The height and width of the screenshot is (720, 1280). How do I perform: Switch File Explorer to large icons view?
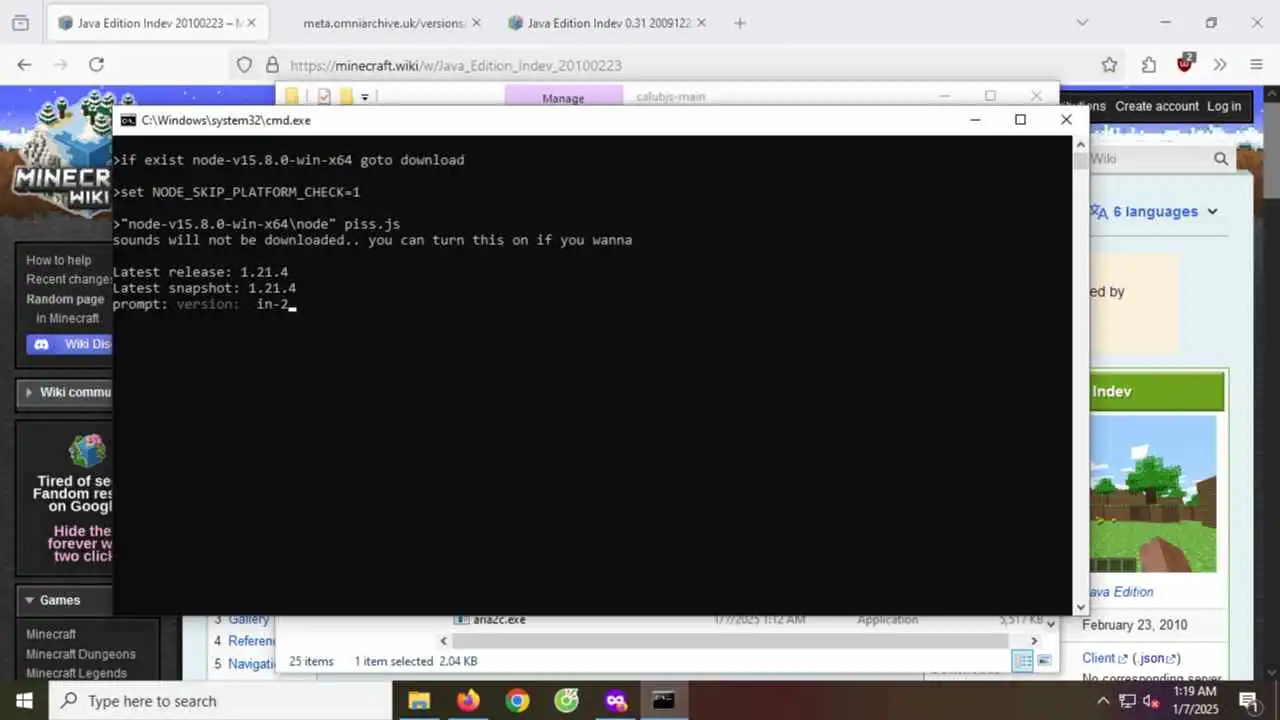tap(1044, 661)
